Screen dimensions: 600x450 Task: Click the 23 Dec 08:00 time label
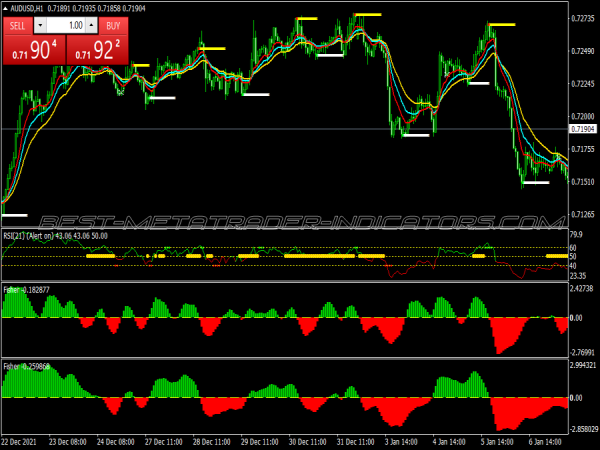68,442
